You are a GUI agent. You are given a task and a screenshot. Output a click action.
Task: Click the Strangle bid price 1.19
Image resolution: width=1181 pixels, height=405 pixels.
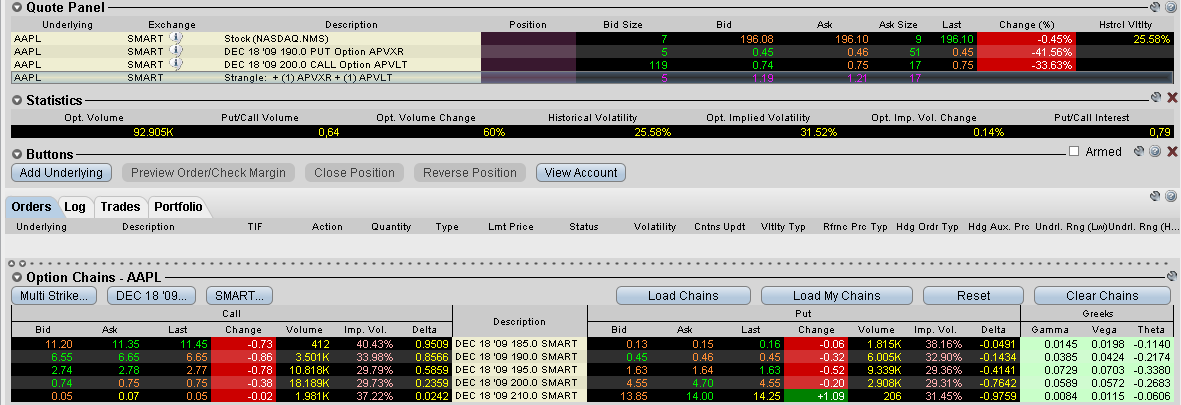[x=763, y=78]
